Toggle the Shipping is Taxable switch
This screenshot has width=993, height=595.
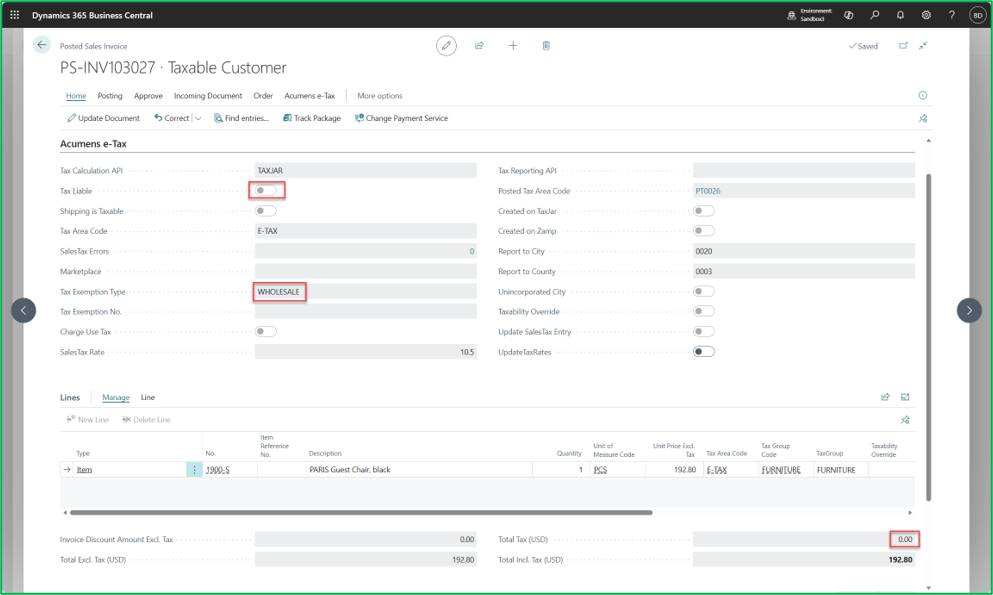click(266, 211)
